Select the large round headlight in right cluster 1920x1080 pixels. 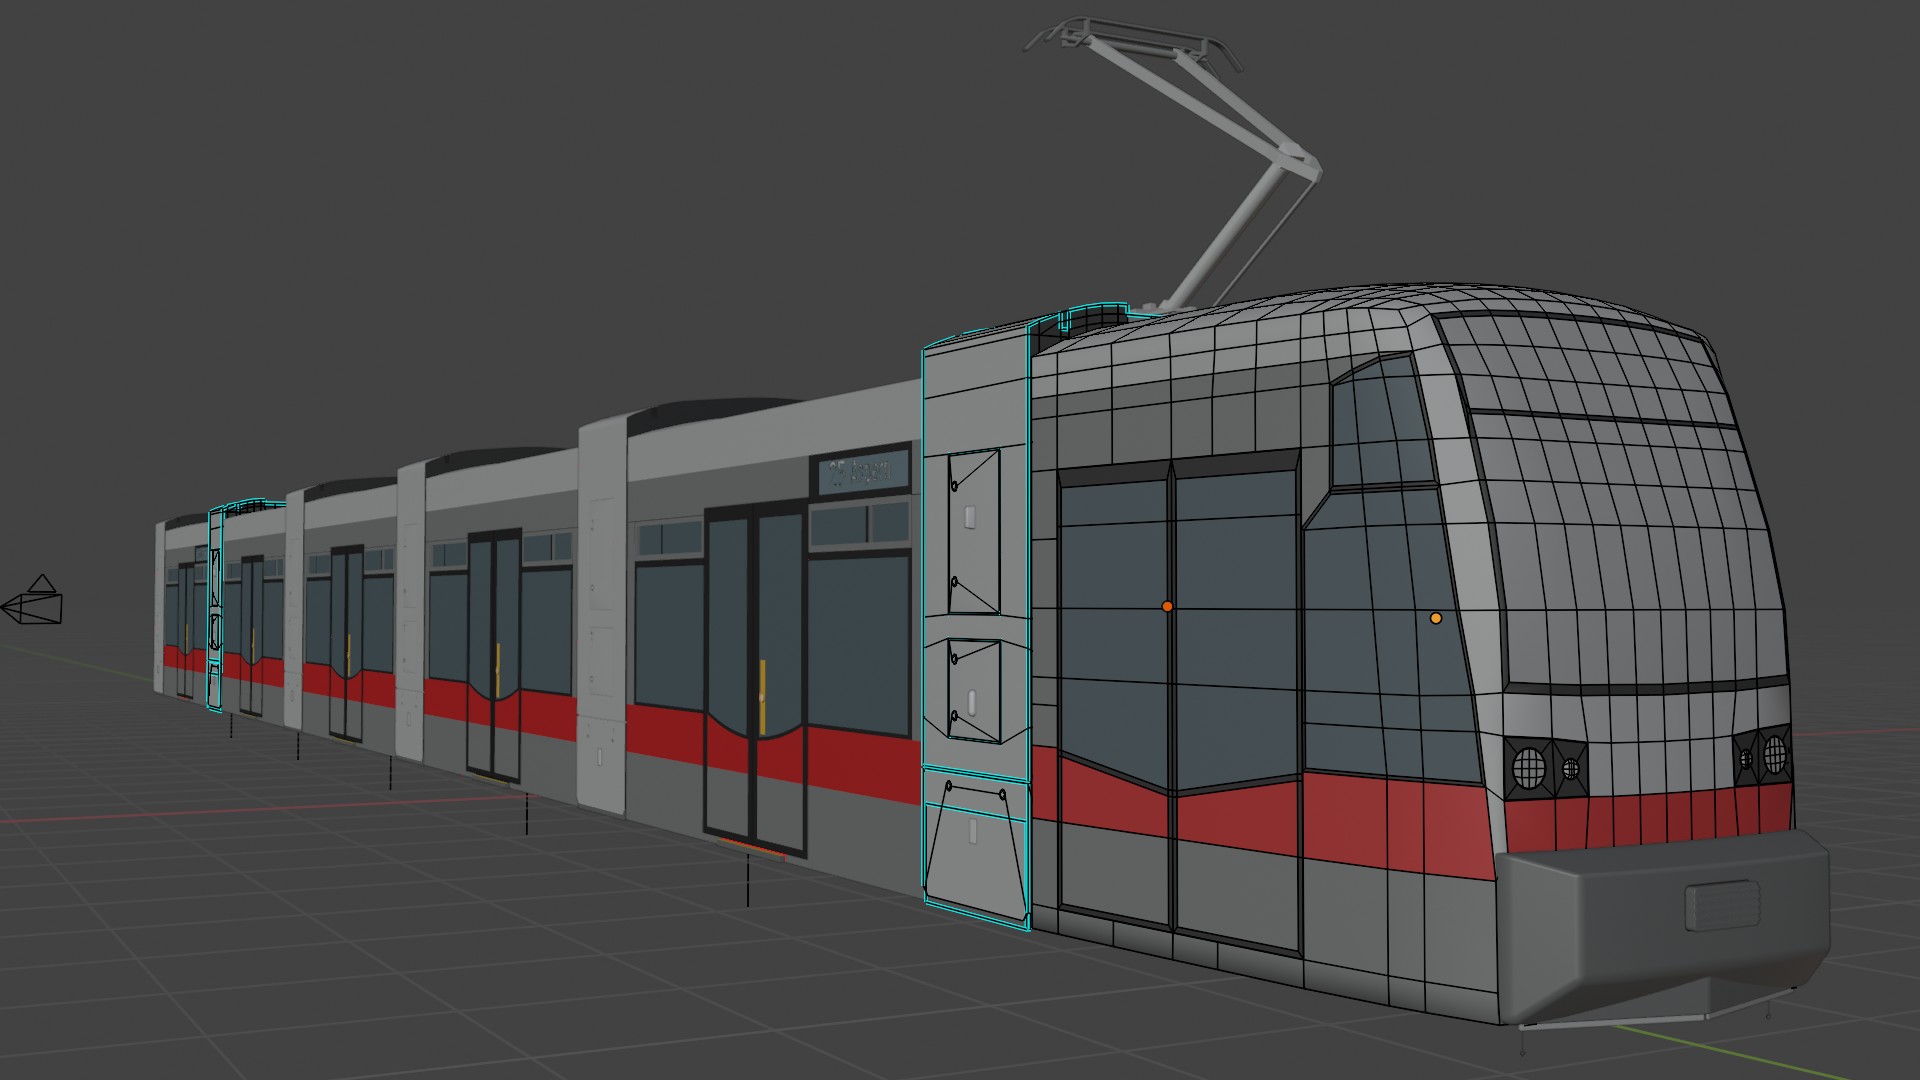[1775, 754]
